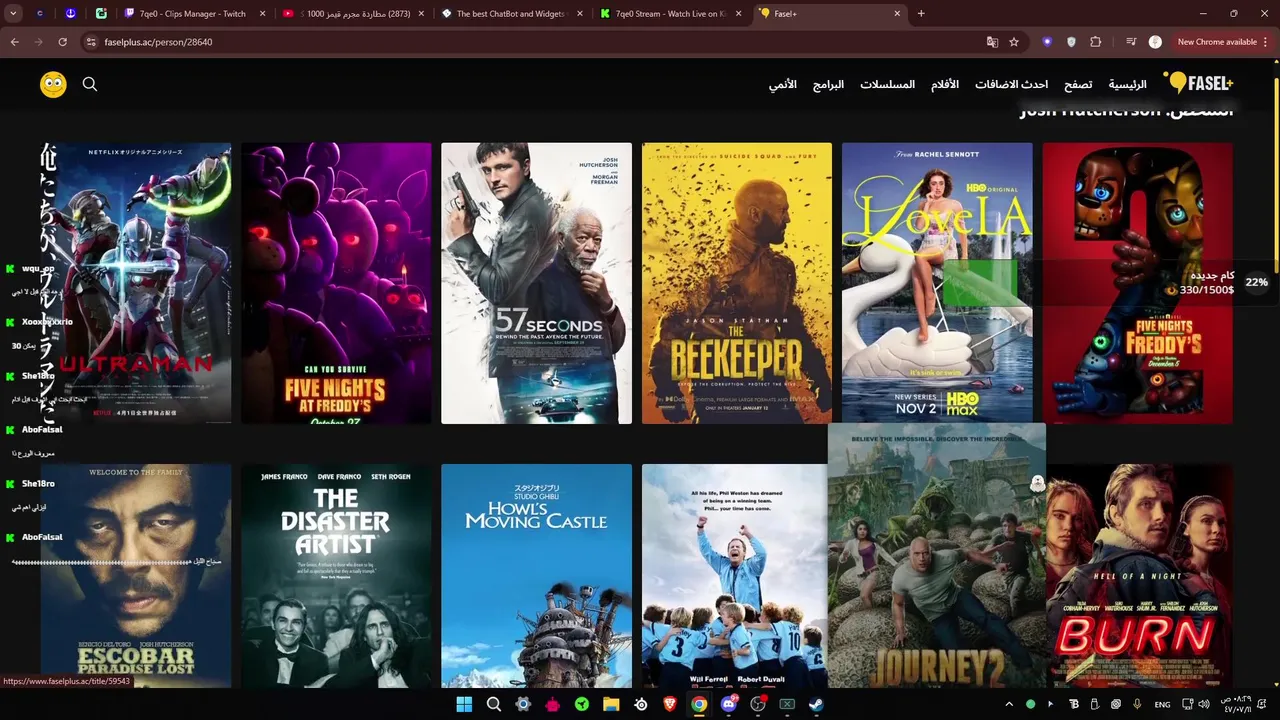The image size is (1280, 720).
Task: Open the Chrome extensions puzzle icon
Action: click(1096, 42)
